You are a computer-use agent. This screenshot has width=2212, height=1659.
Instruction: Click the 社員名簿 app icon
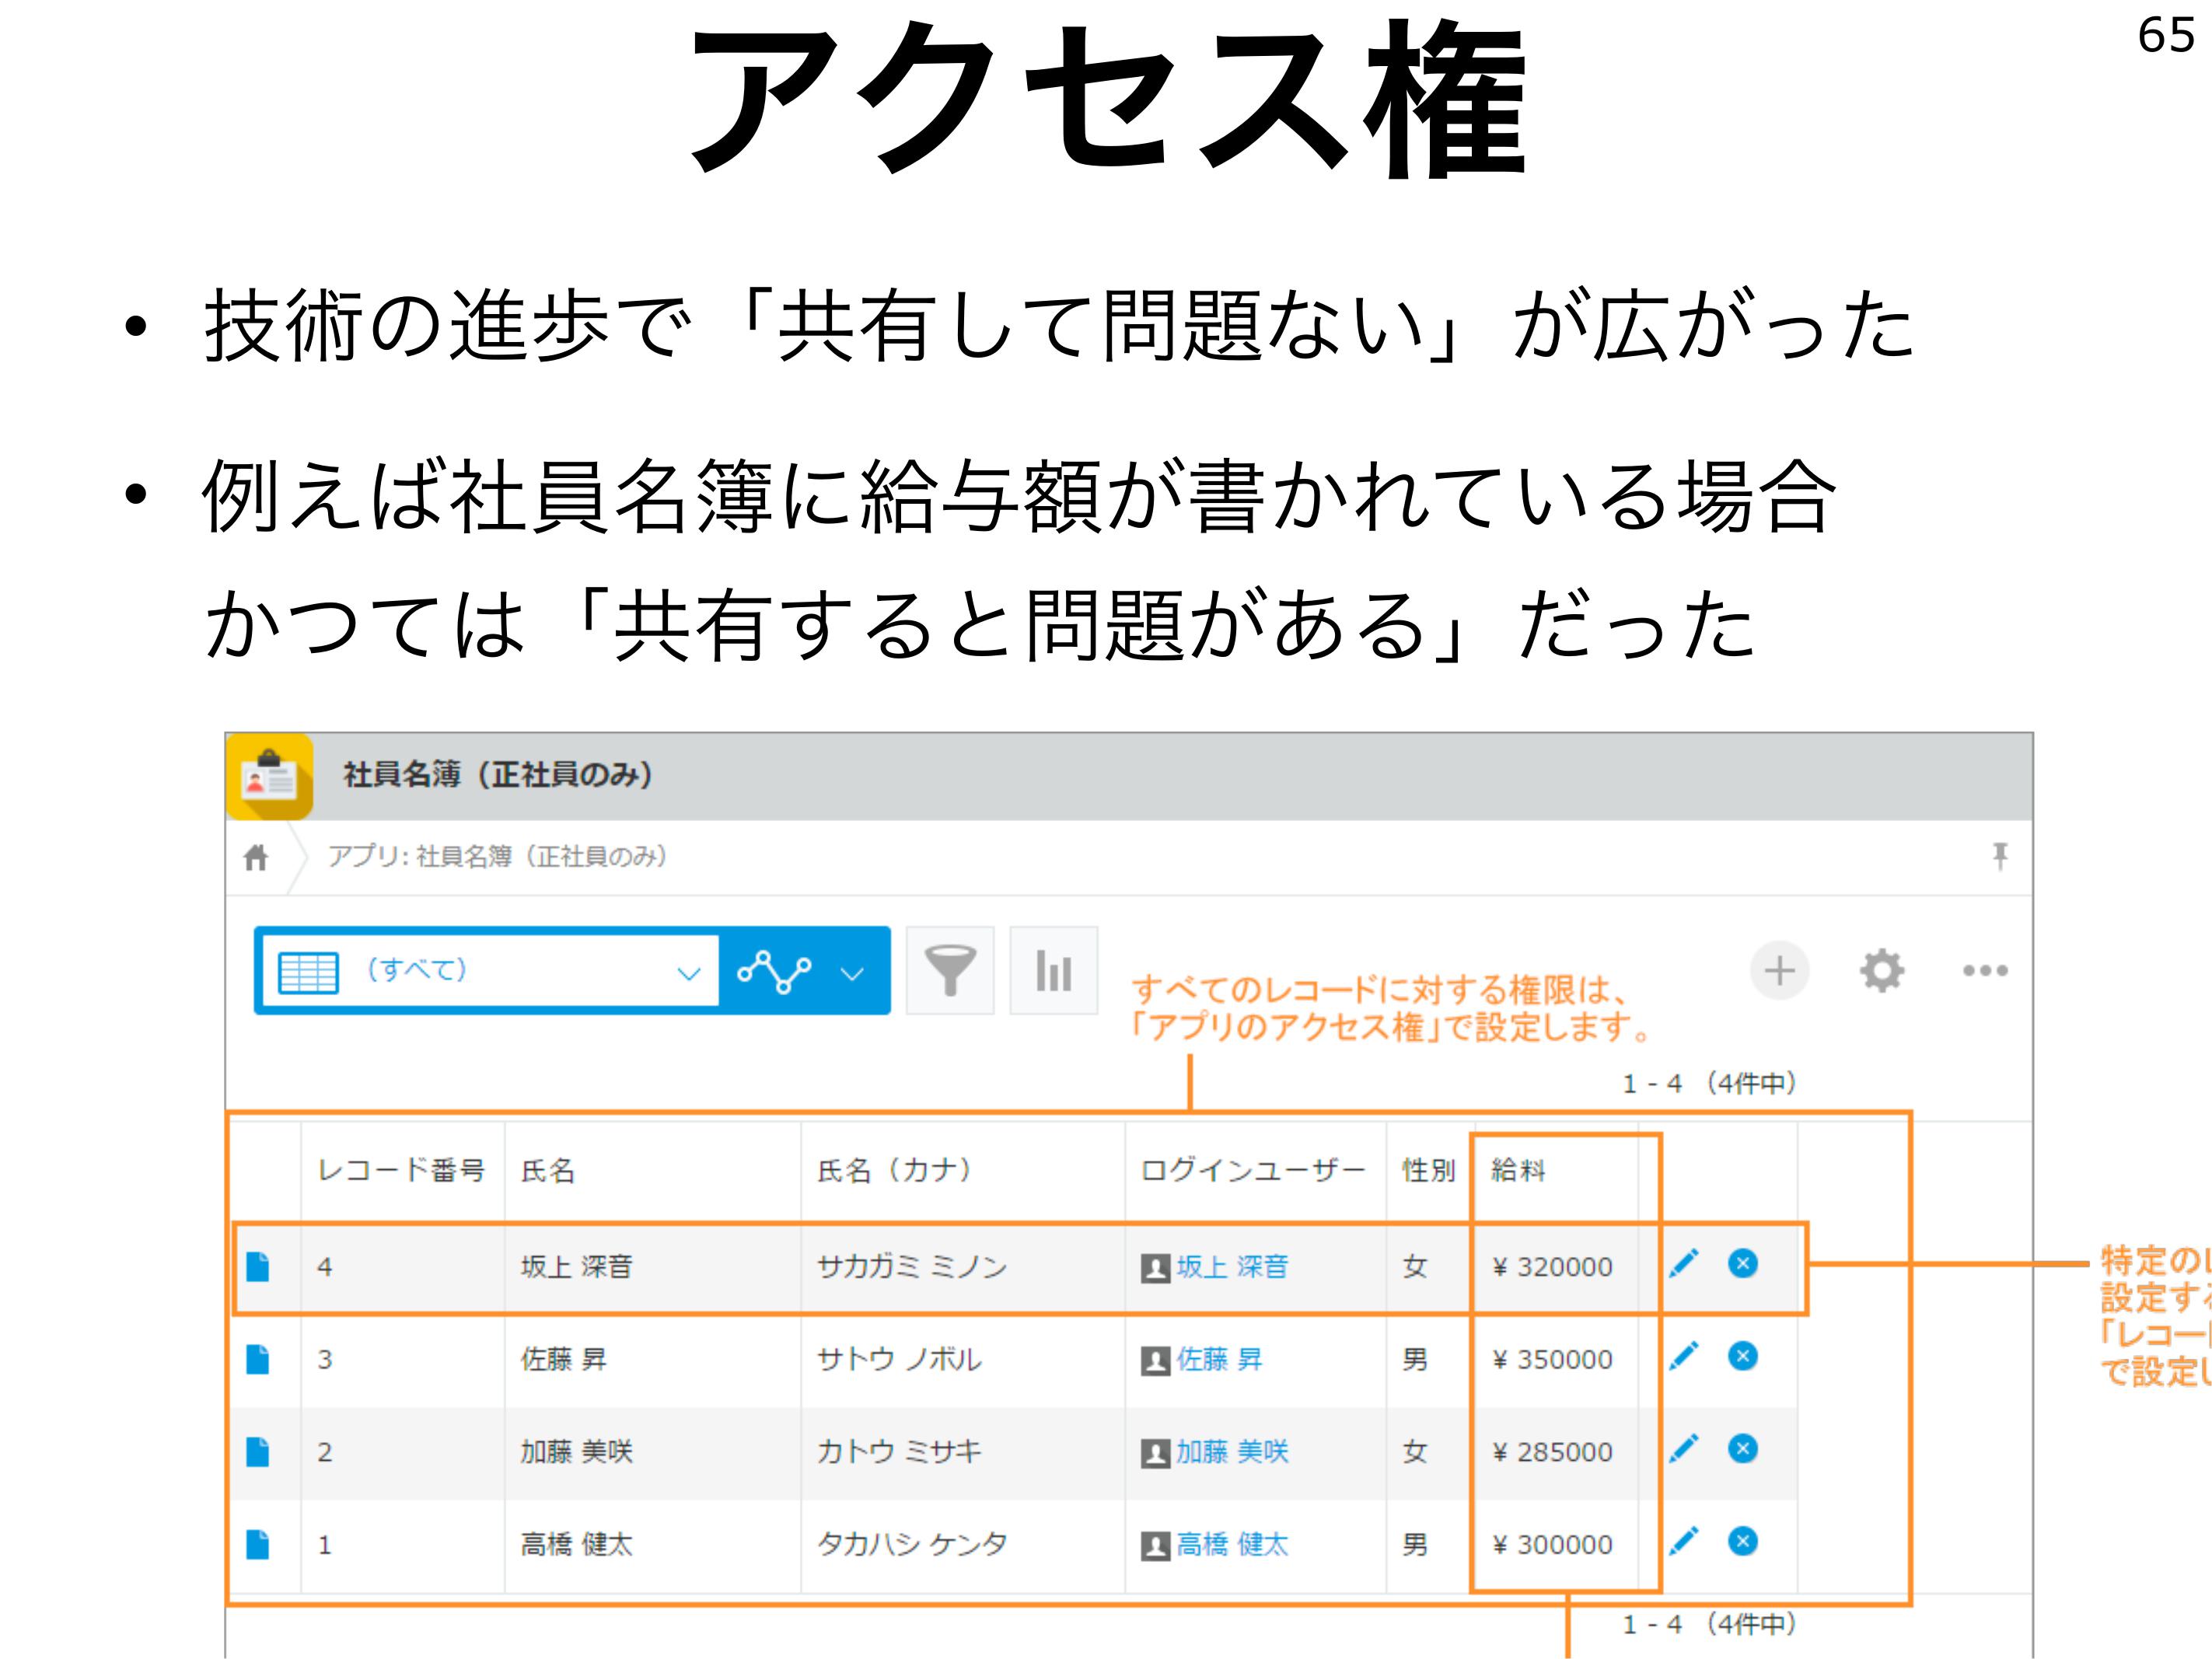tap(268, 777)
